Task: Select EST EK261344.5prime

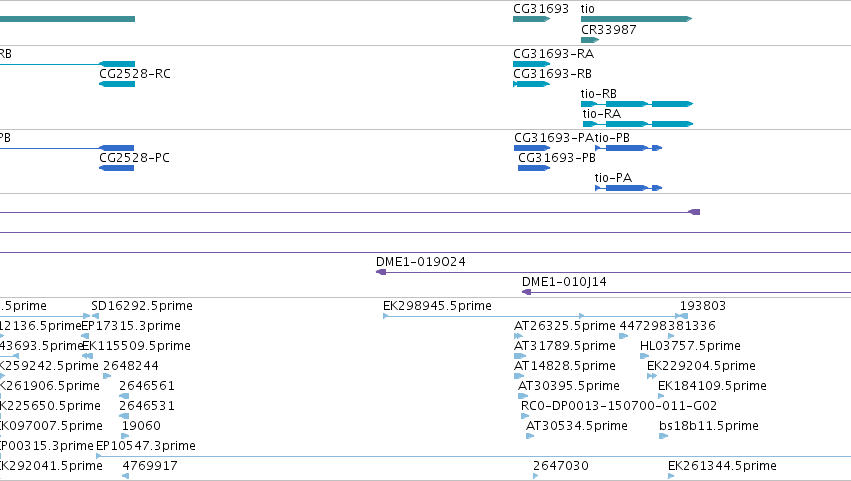Action: point(722,467)
